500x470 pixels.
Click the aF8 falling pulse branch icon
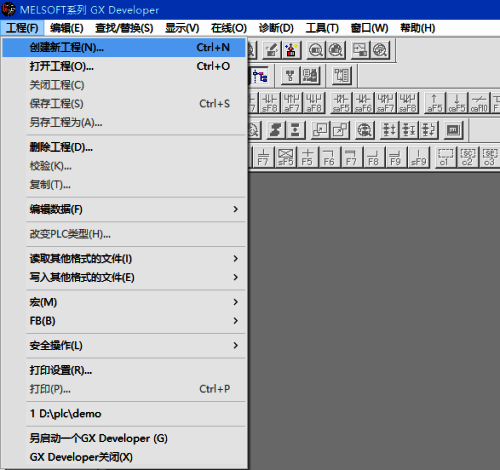click(314, 103)
